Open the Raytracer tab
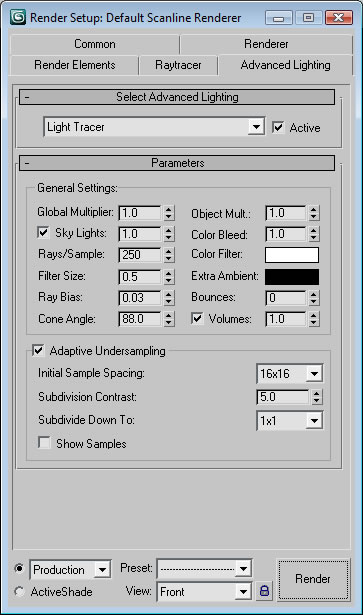This screenshot has width=363, height=615. click(x=178, y=65)
